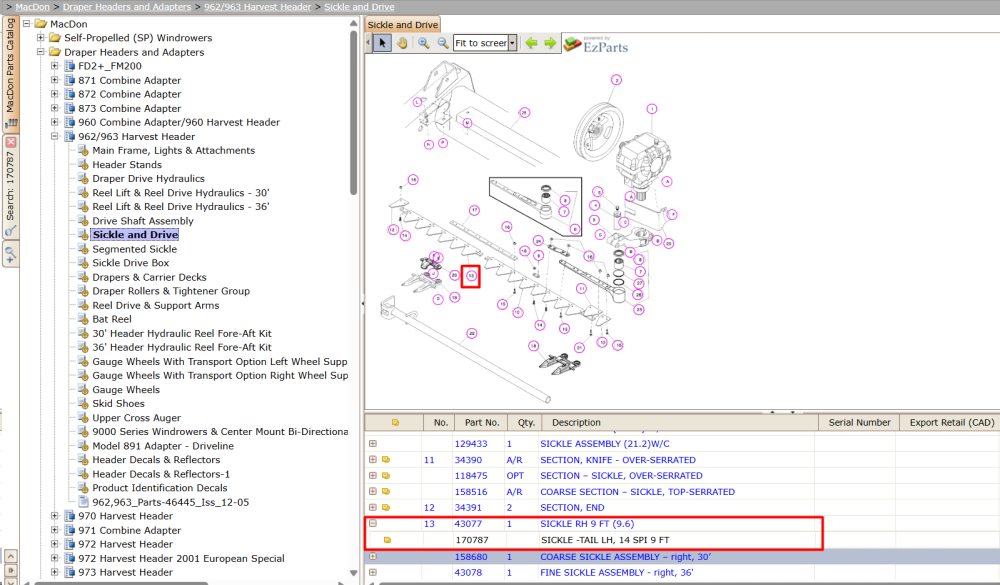This screenshot has height=585, width=1000.
Task: Open the Fit to screen zoom dropdown
Action: 512,43
